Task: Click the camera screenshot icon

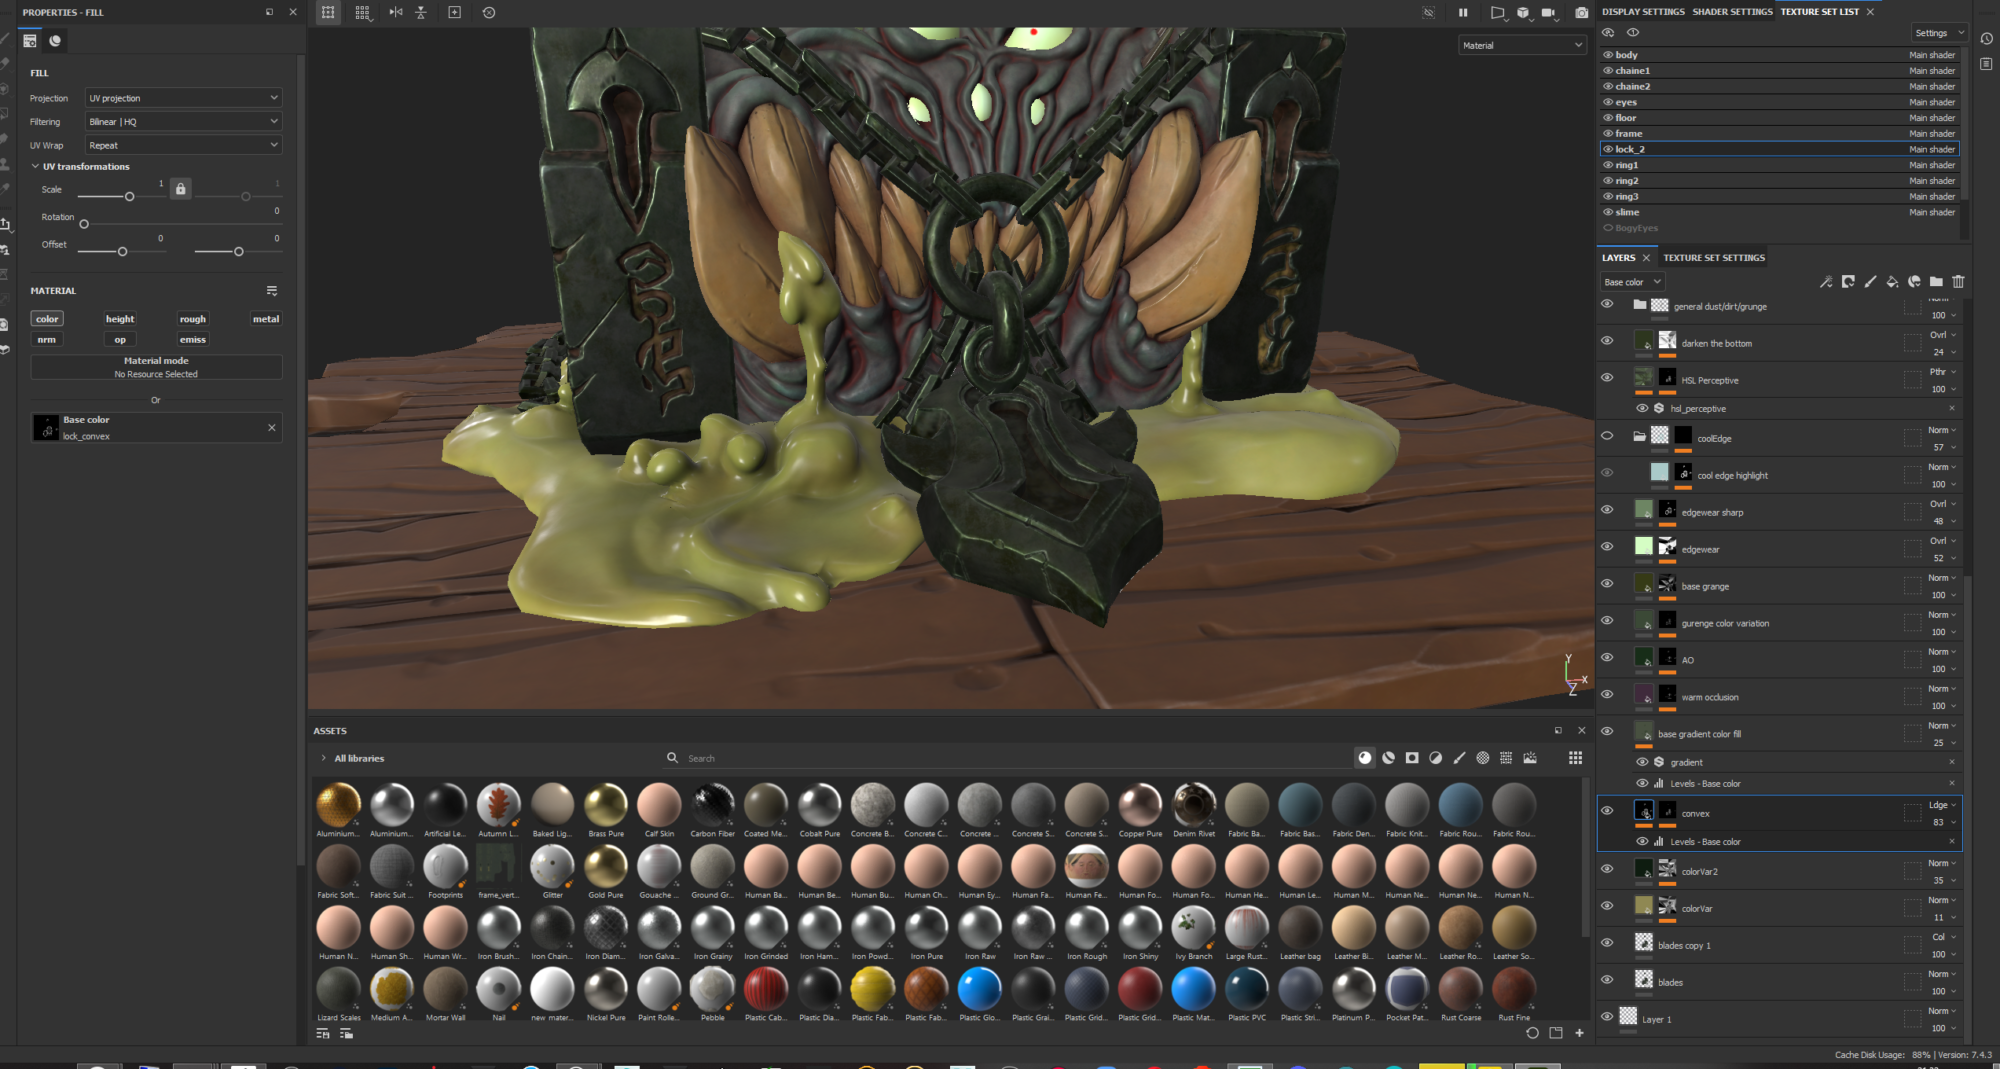Action: 1581,12
